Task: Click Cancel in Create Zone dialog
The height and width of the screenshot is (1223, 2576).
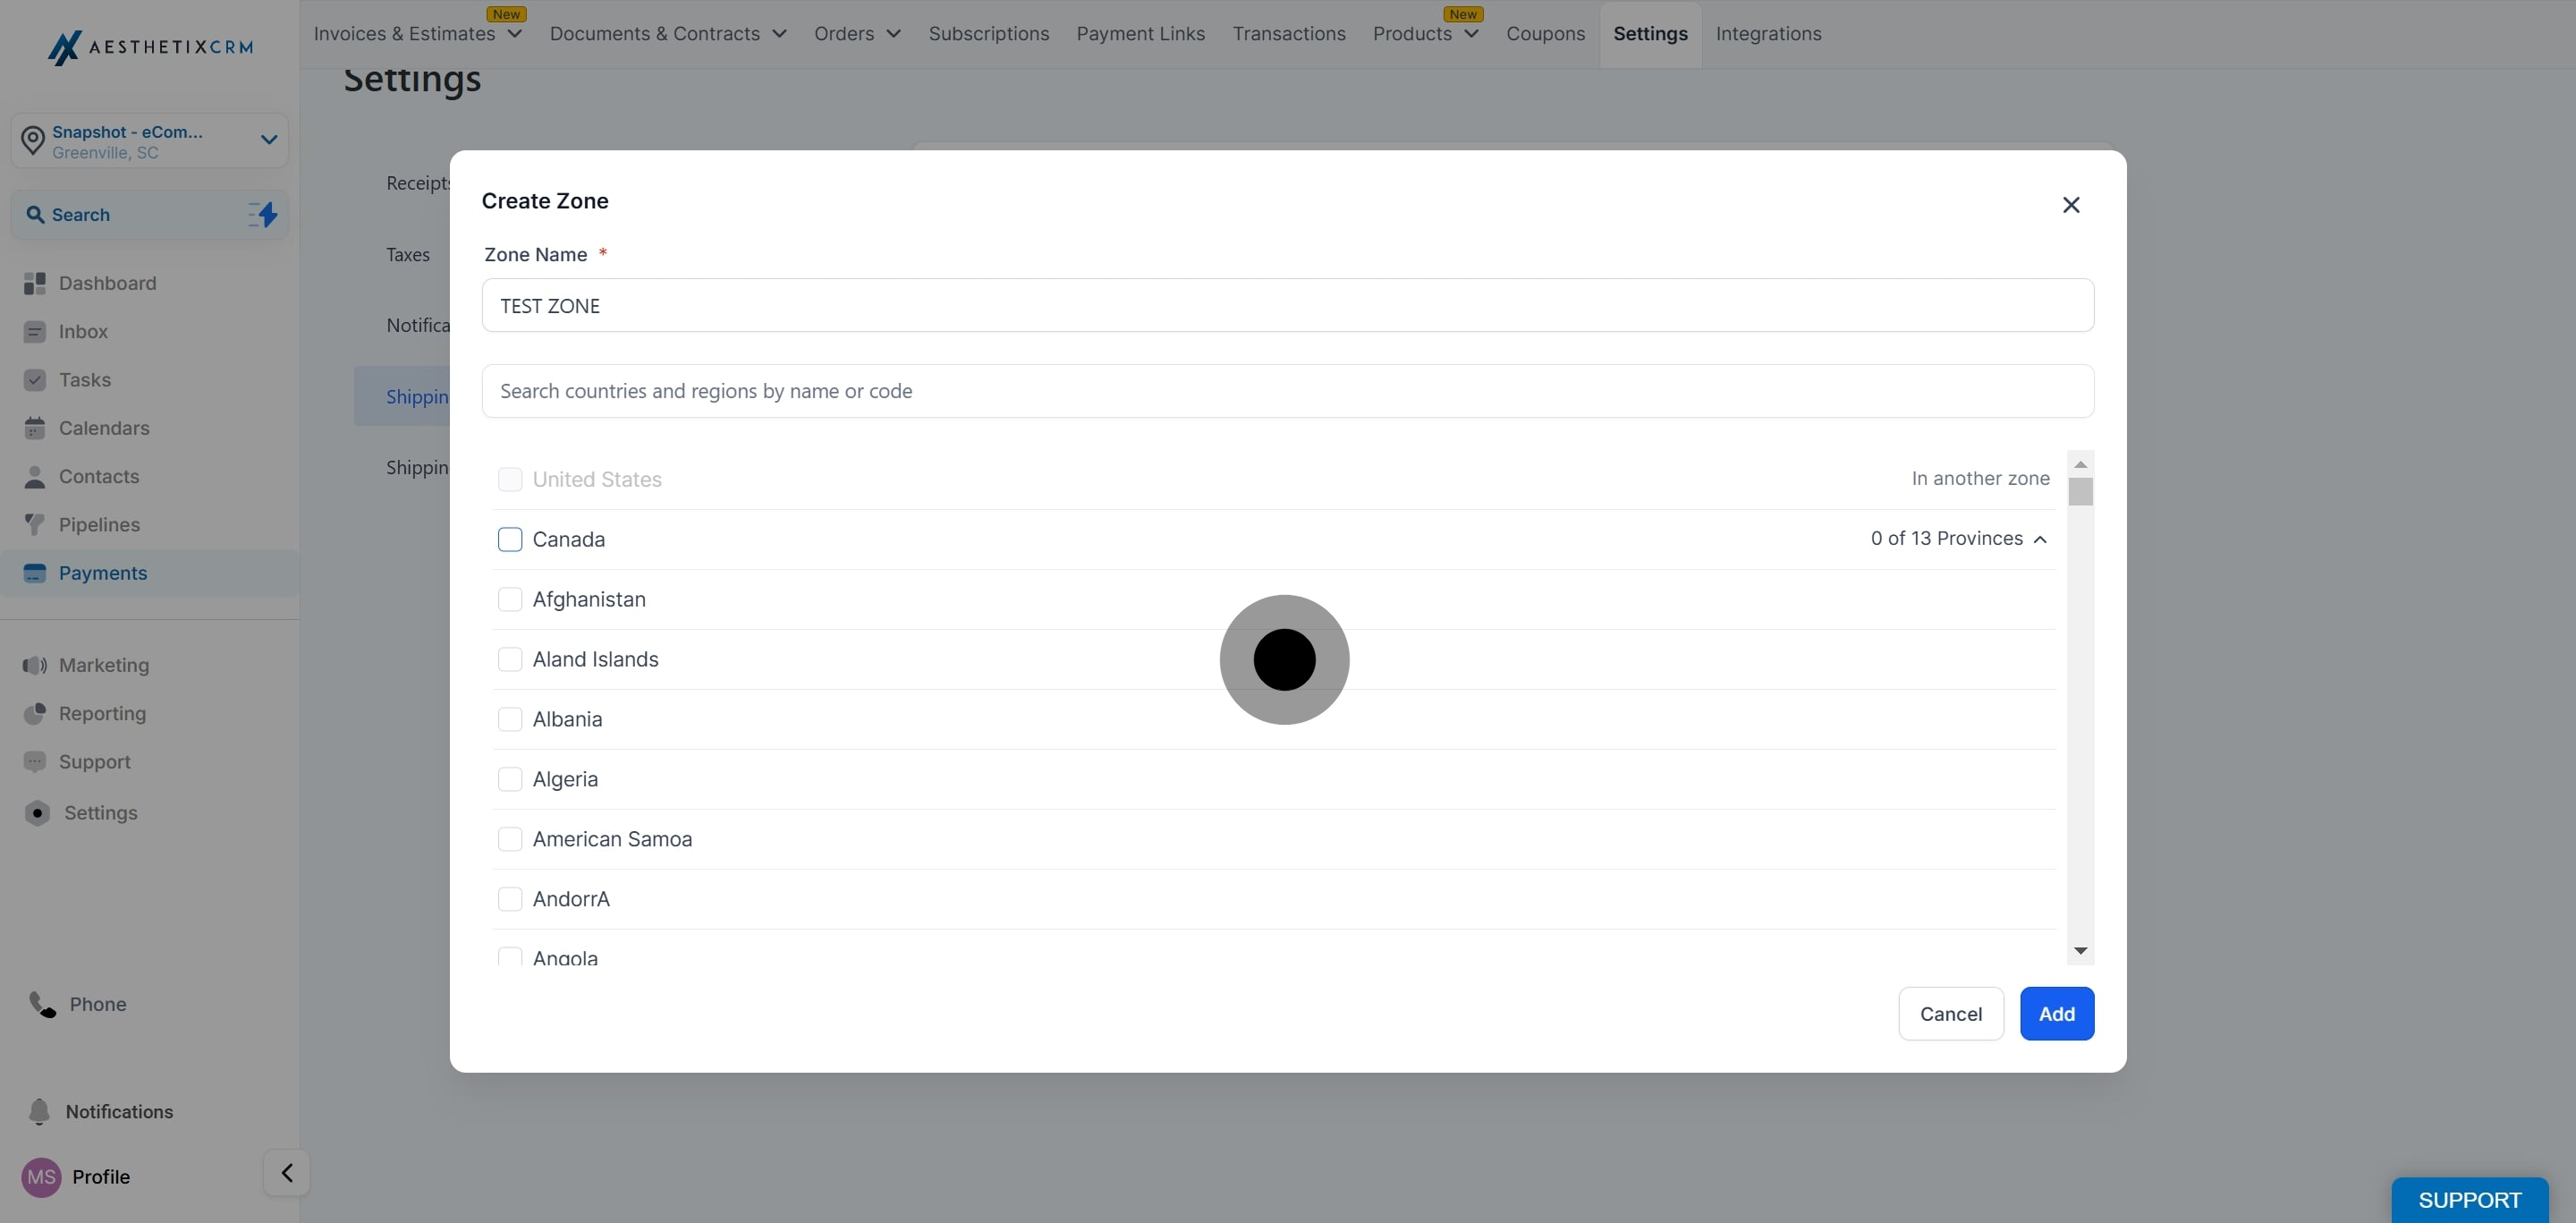Action: pyautogui.click(x=1950, y=1013)
